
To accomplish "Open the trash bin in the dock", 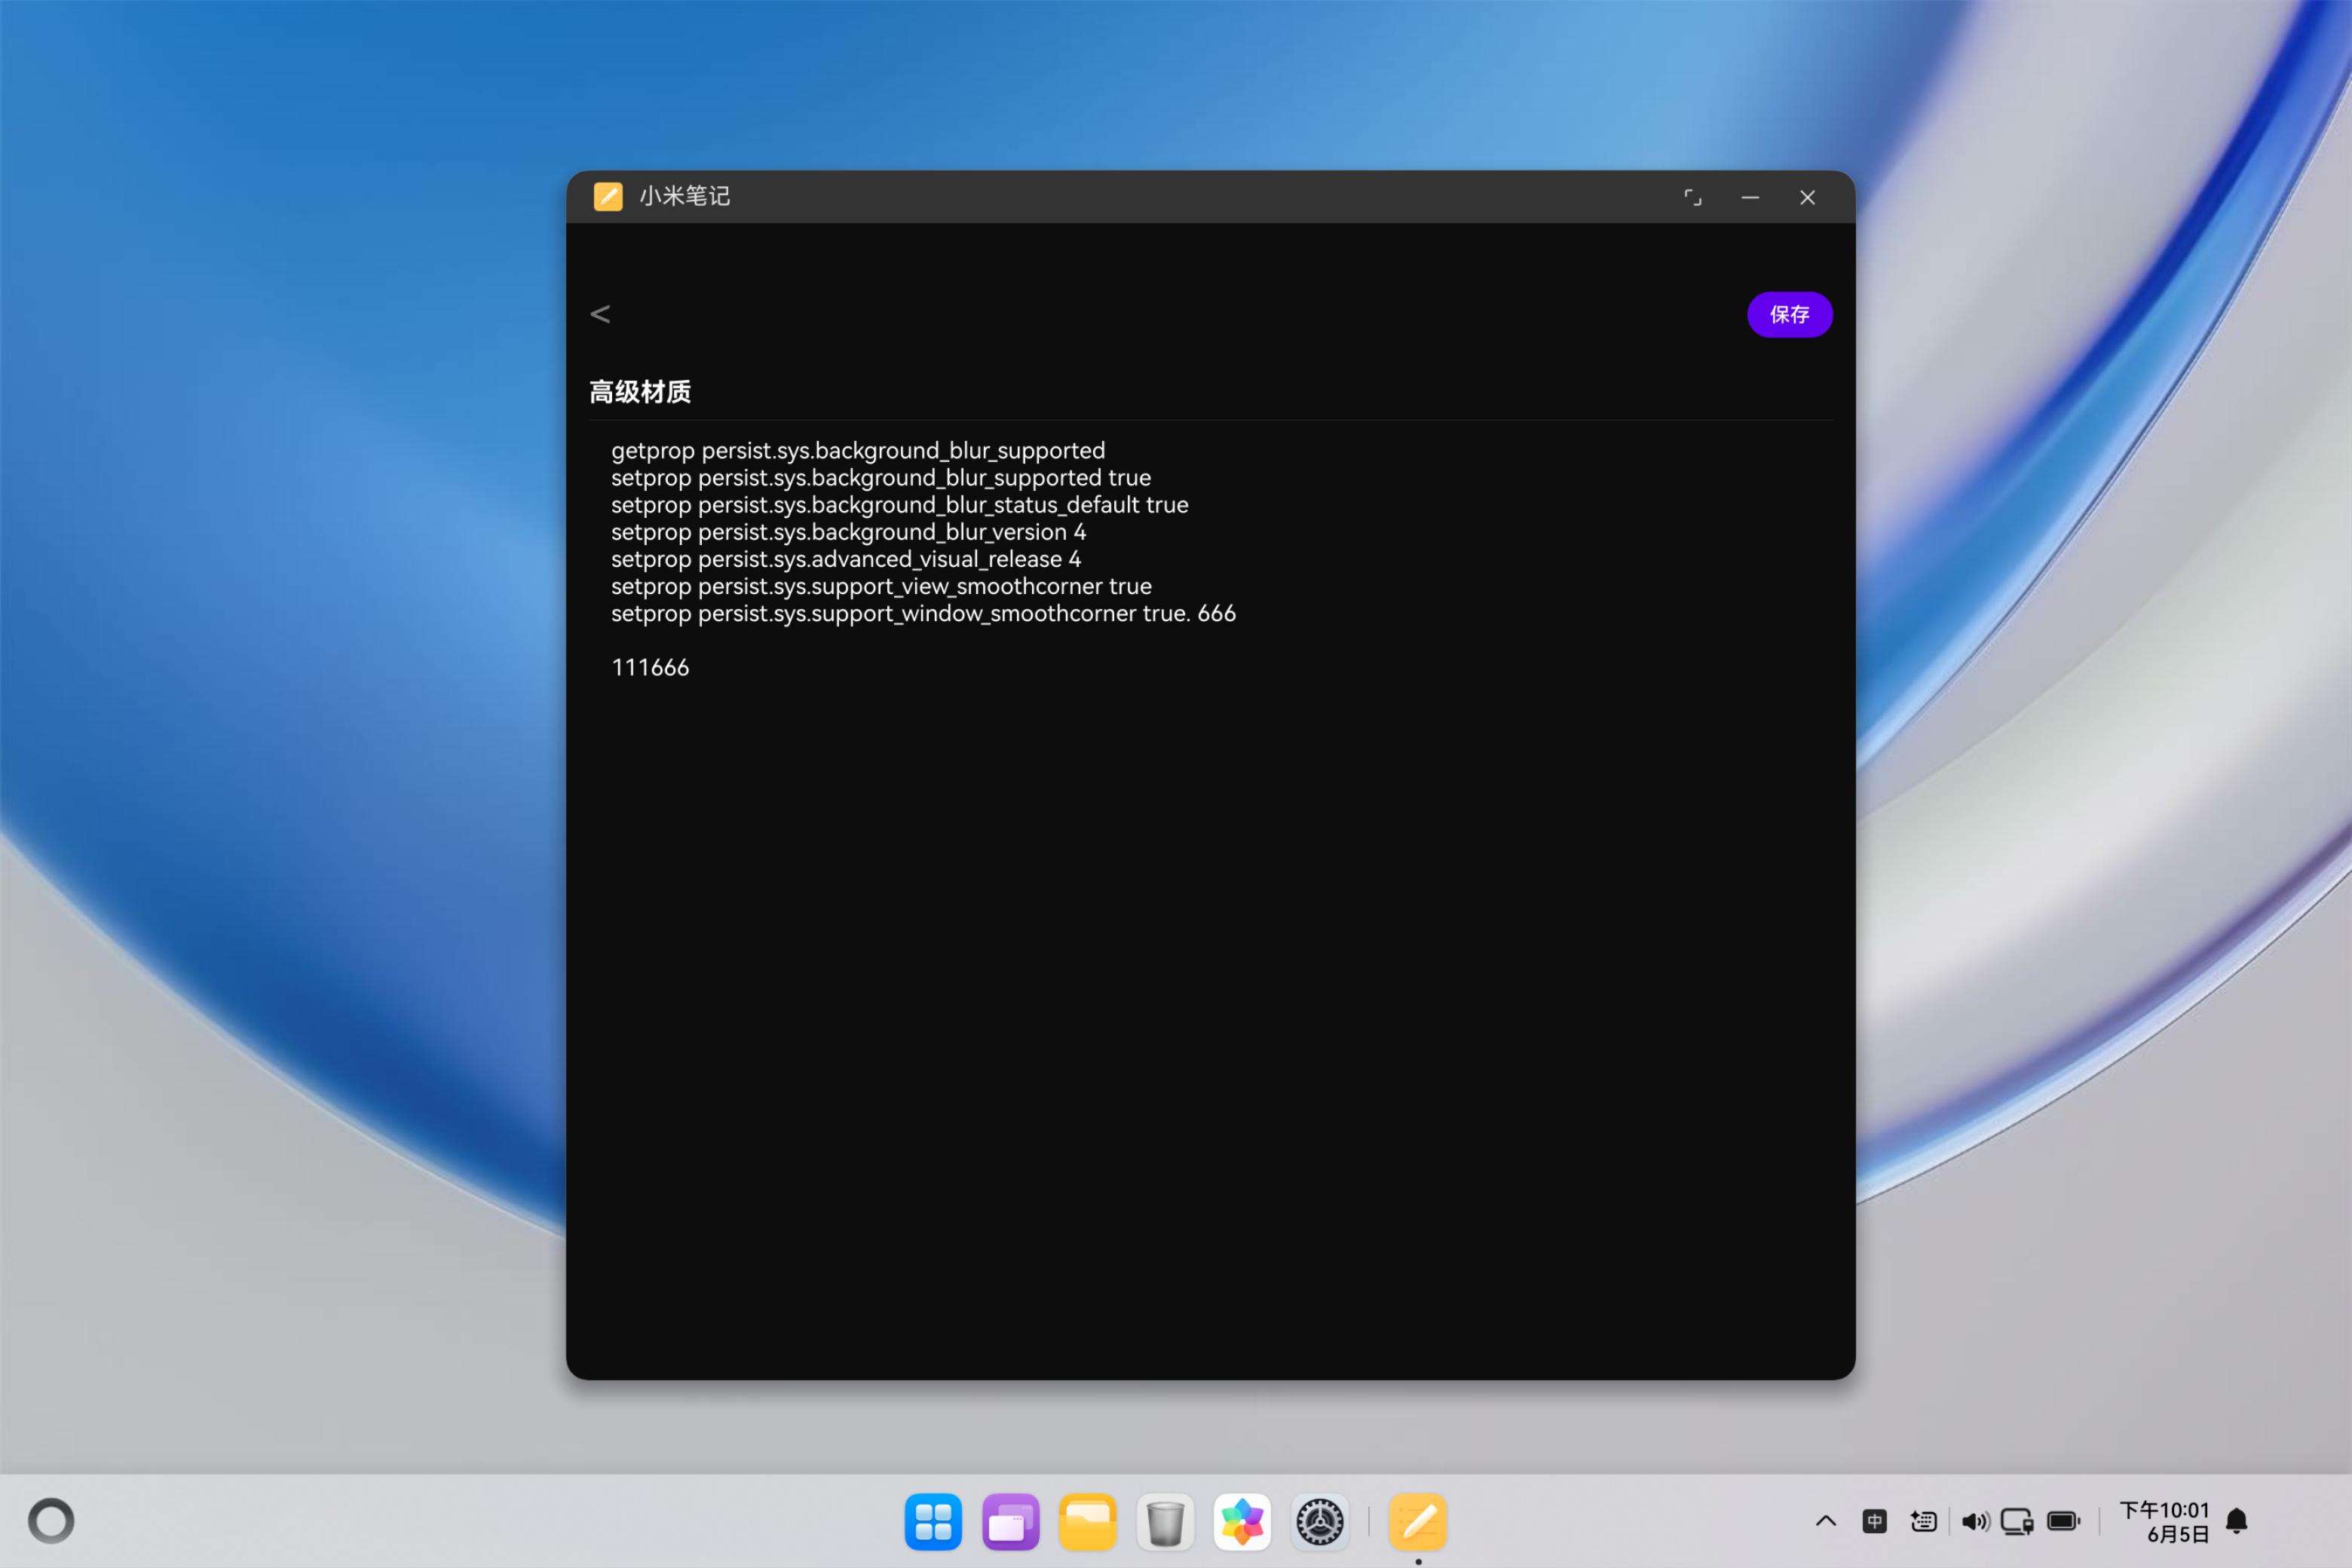I will [1165, 1521].
